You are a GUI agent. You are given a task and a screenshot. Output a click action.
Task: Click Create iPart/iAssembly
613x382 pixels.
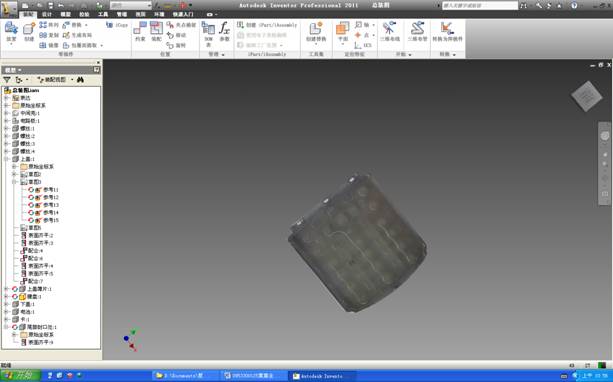point(267,25)
